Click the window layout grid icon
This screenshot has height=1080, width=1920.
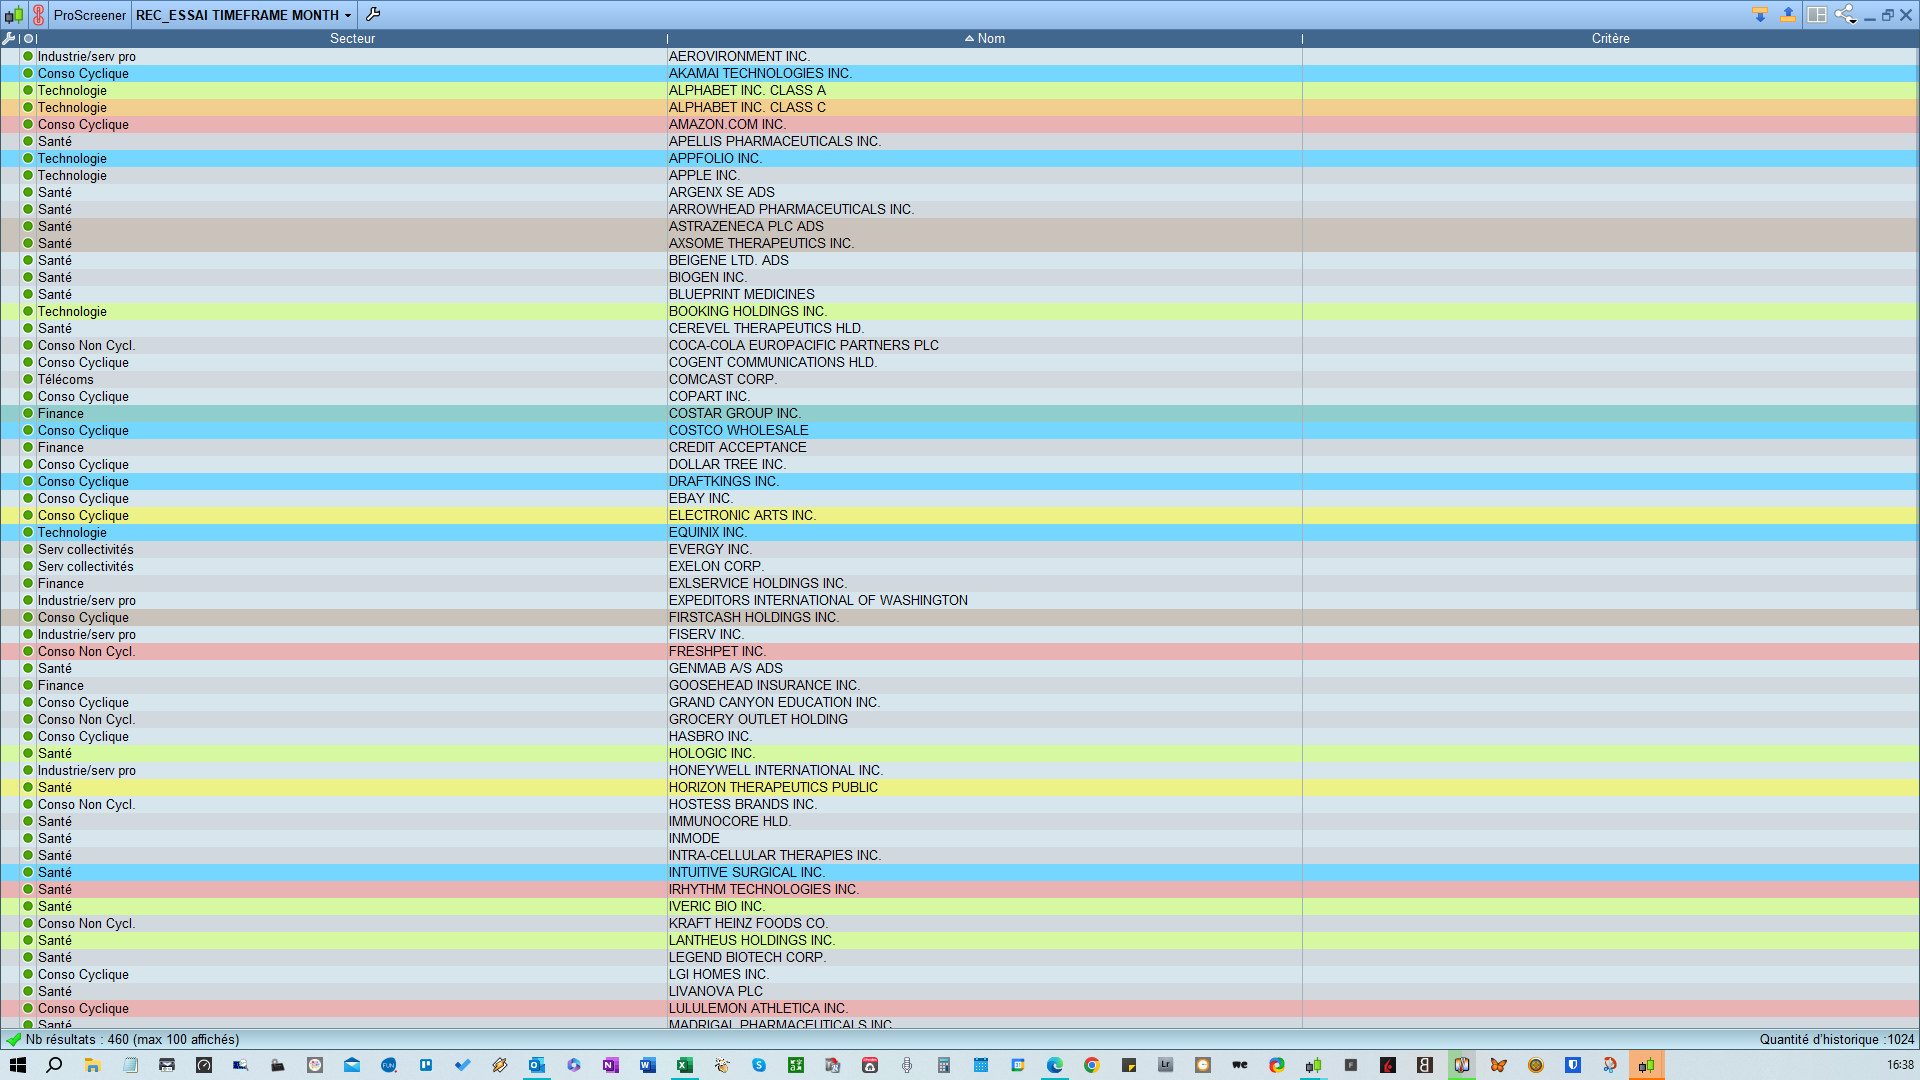[x=1817, y=15]
